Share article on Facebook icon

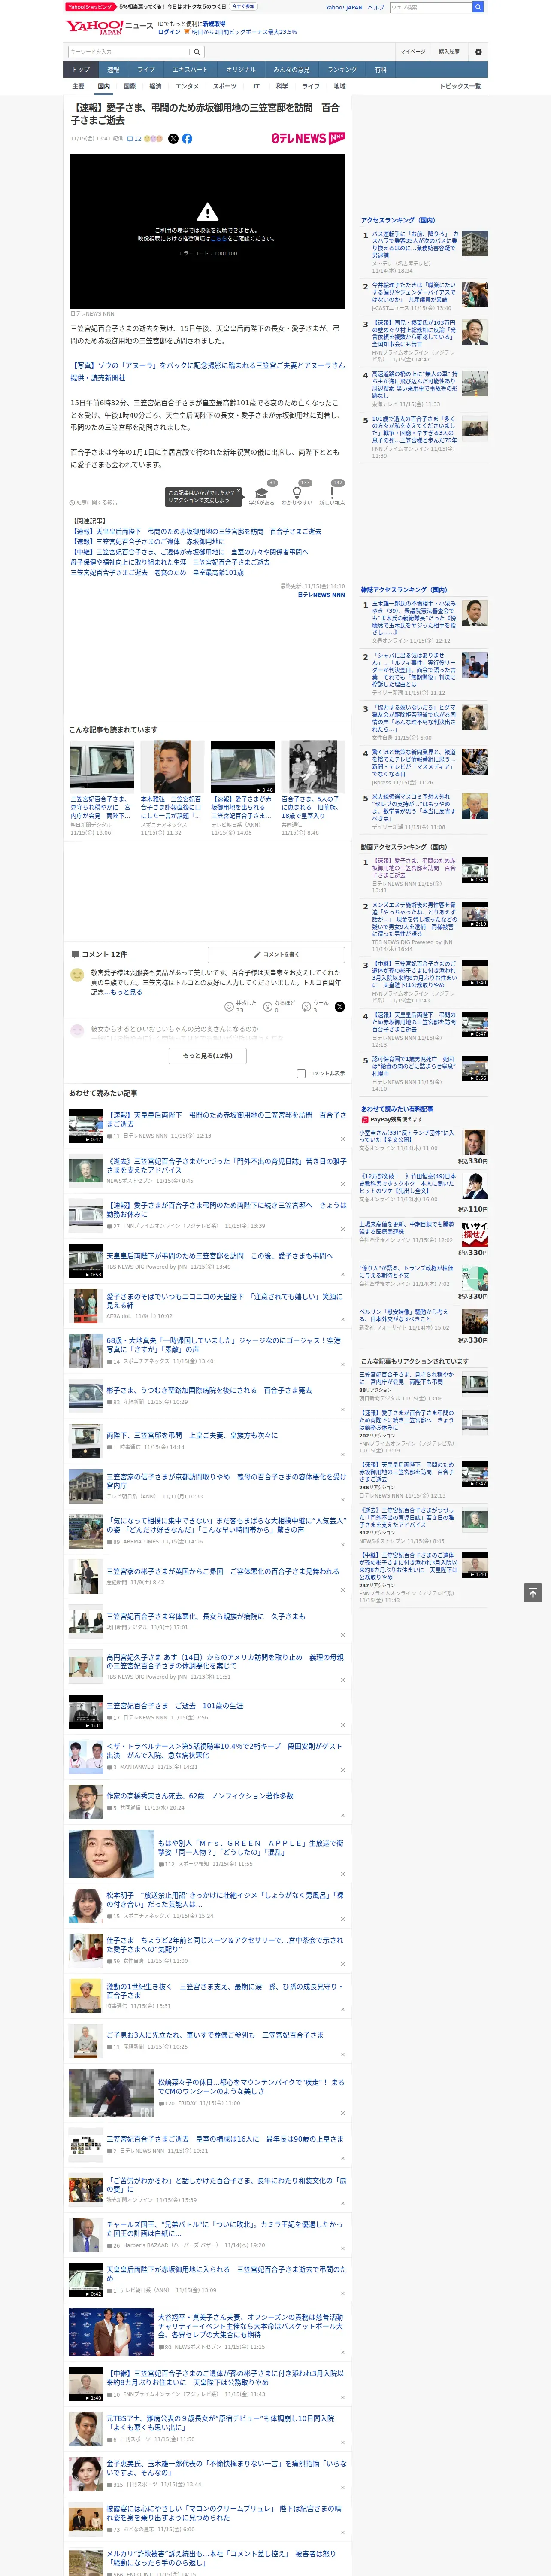187,139
